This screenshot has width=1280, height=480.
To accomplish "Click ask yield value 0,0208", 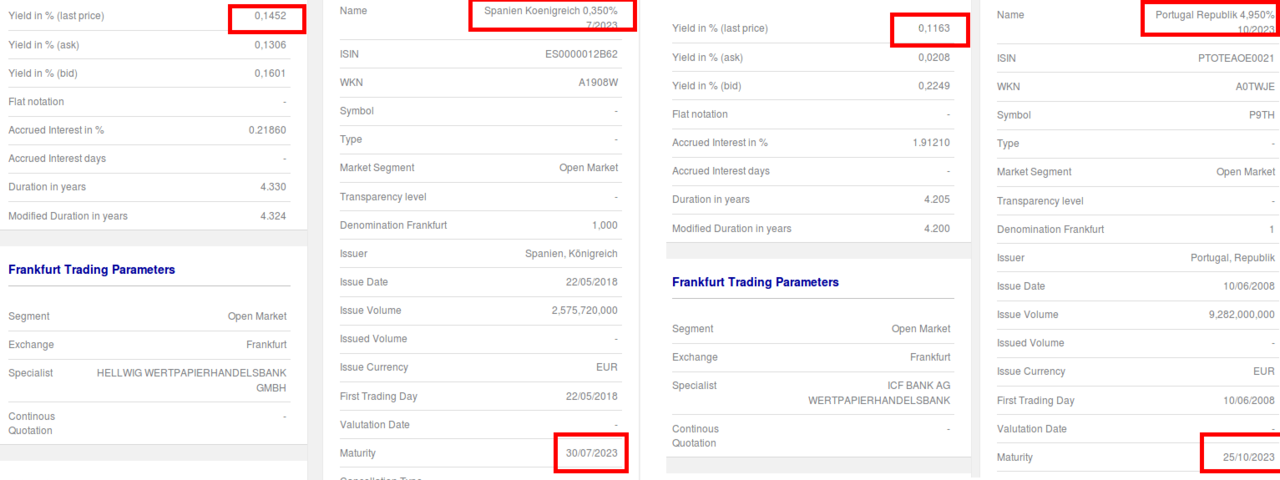I will tap(934, 57).
